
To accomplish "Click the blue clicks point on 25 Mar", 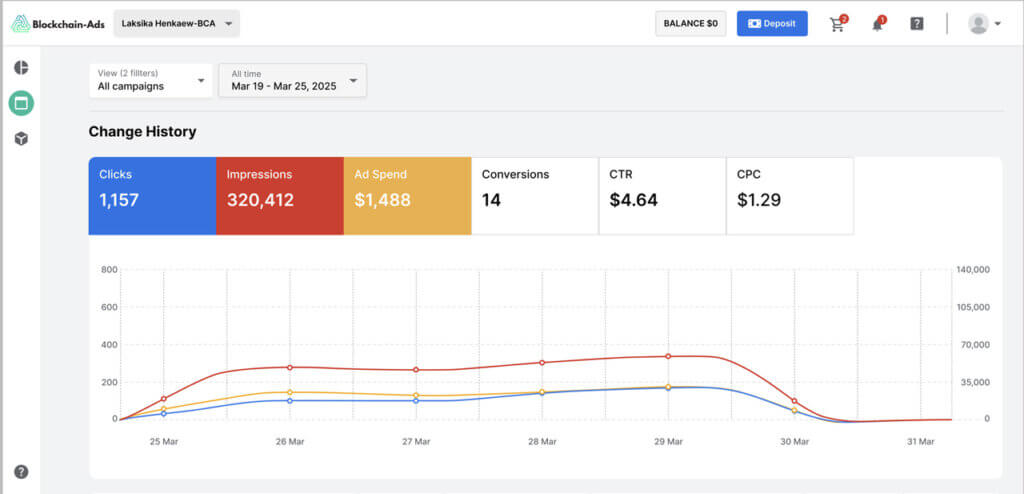I will (x=164, y=414).
